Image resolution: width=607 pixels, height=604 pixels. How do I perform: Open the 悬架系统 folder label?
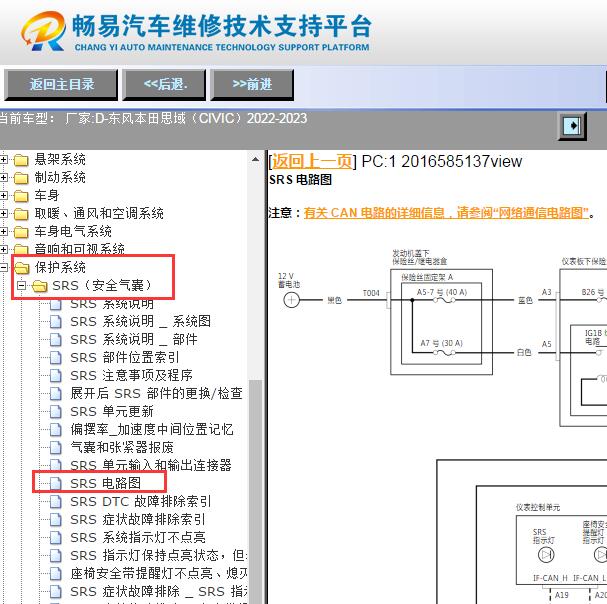point(60,159)
